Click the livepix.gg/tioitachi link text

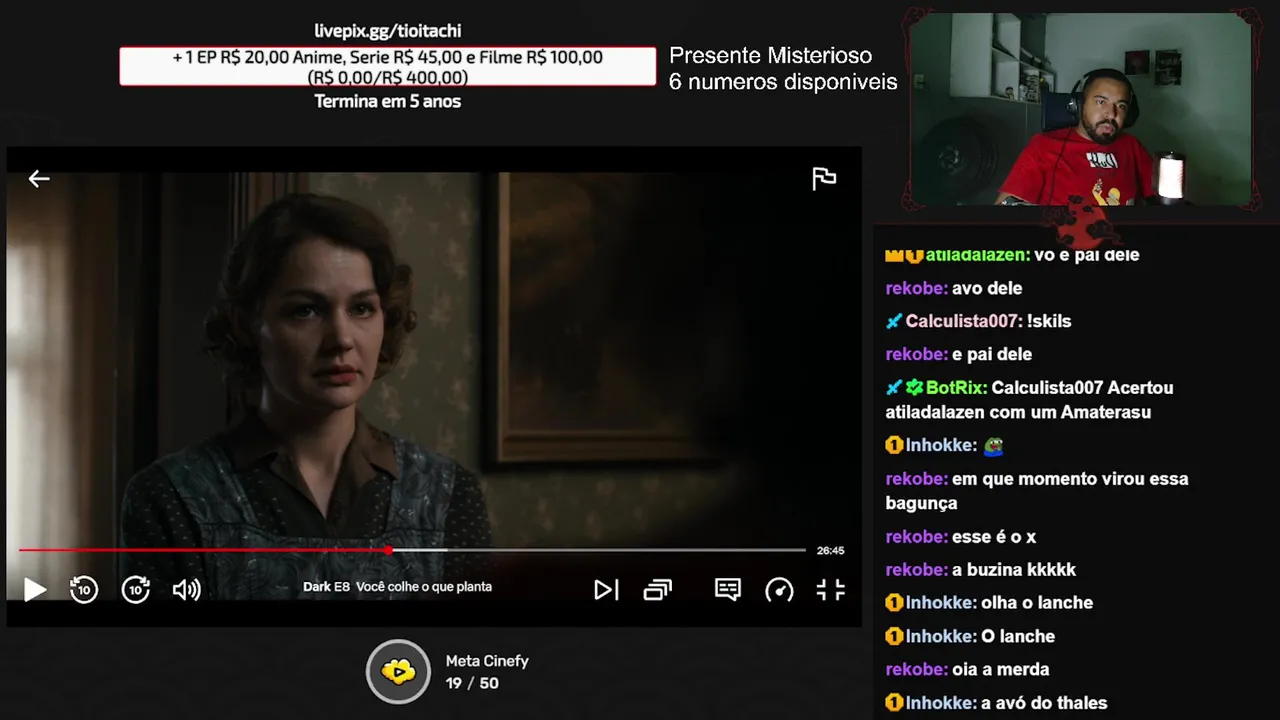tap(388, 31)
